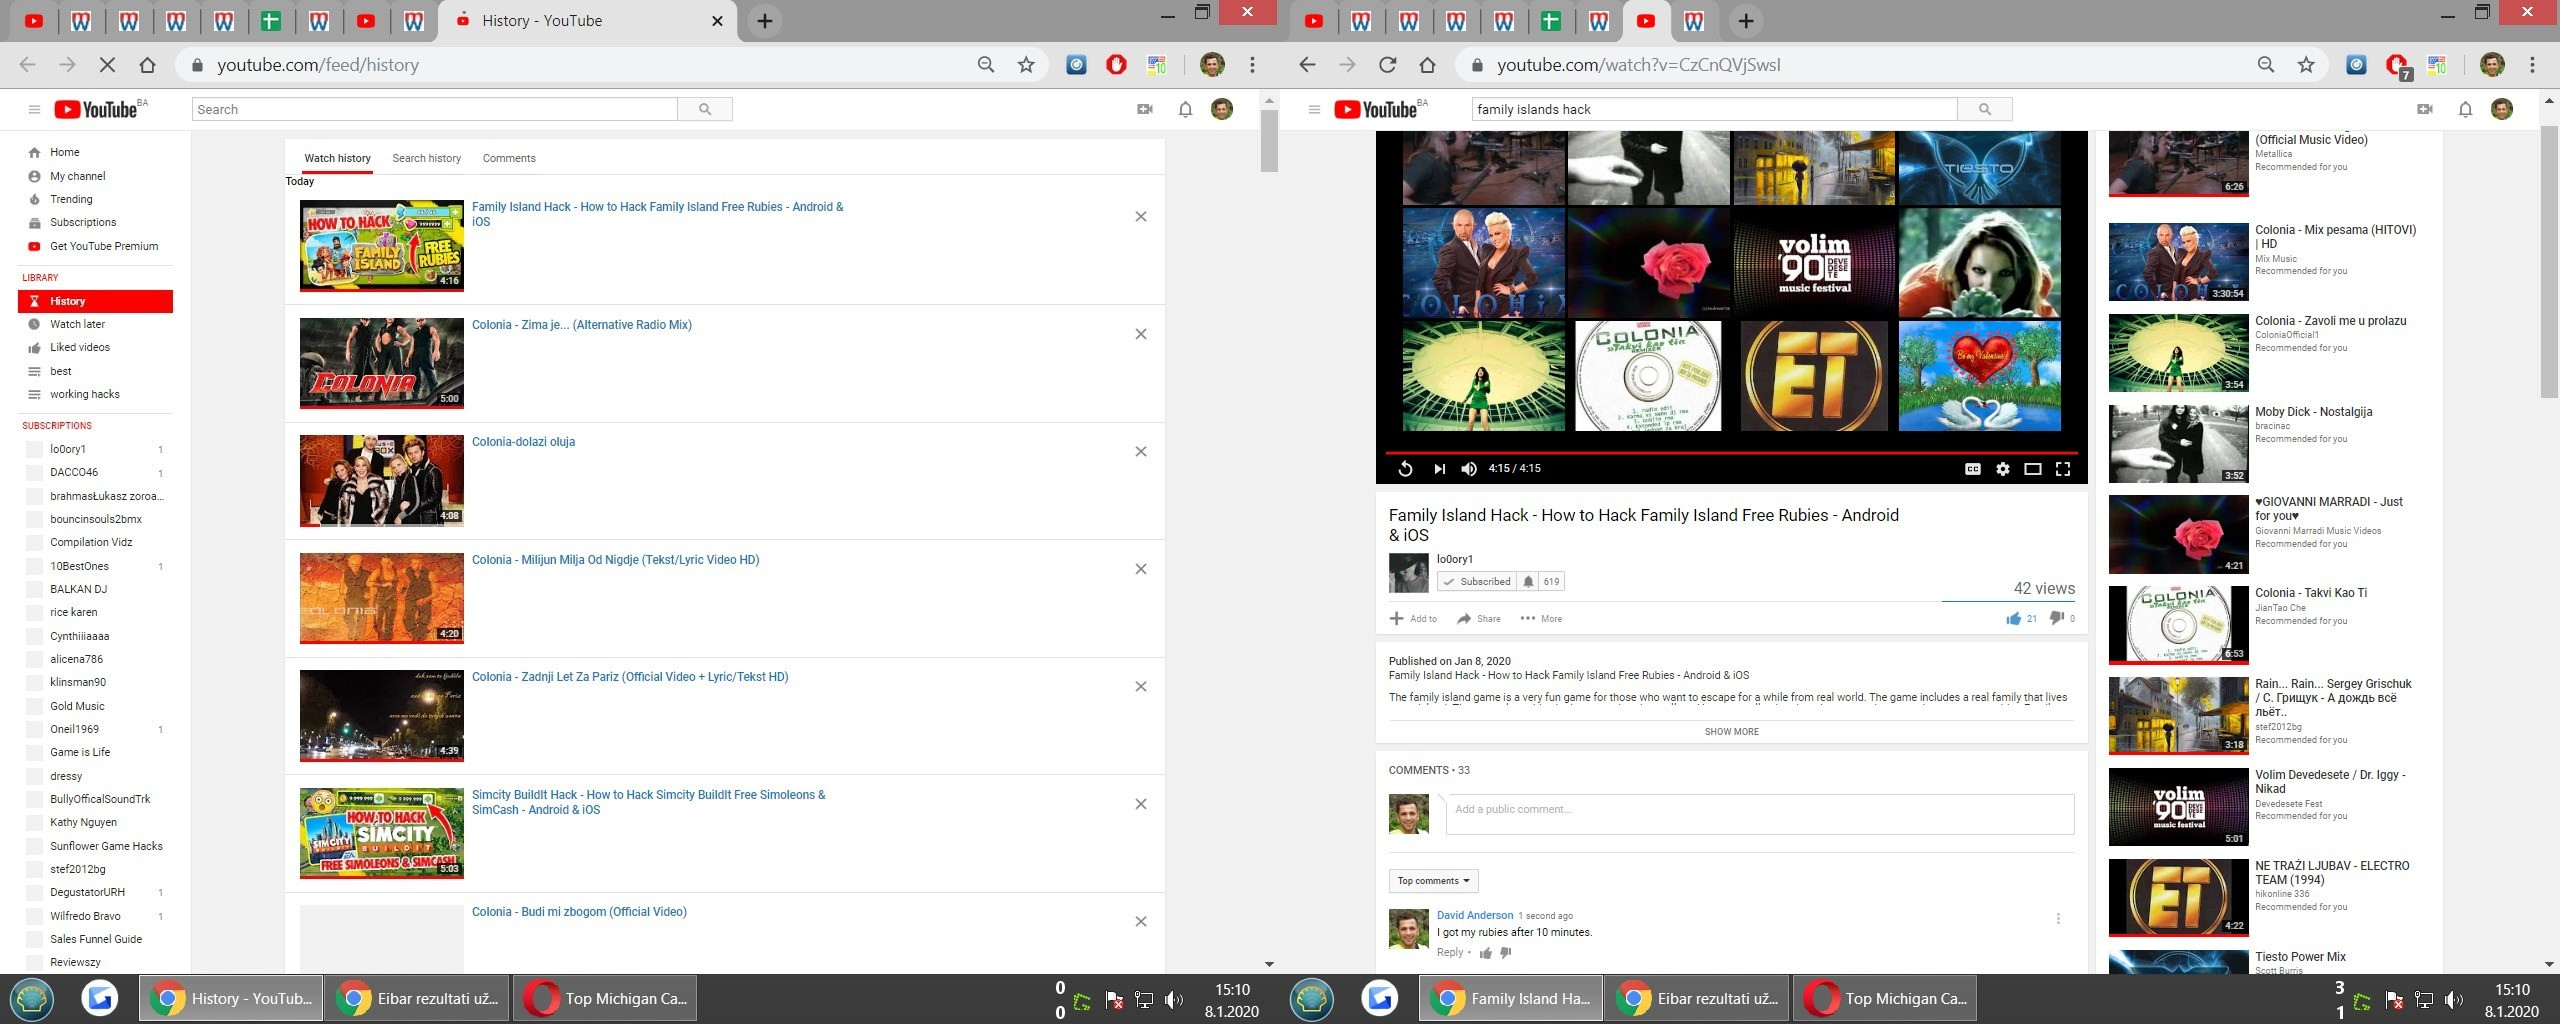
Task: Switch to the Search history tab
Action: click(x=427, y=158)
